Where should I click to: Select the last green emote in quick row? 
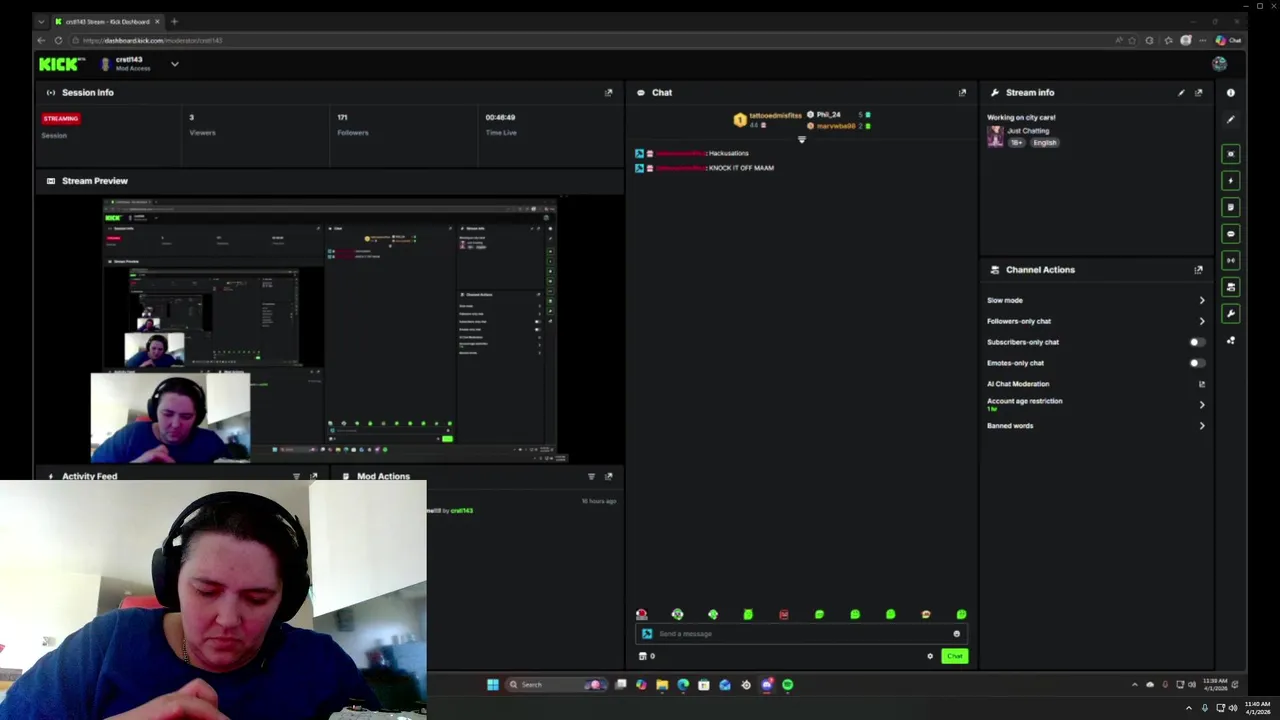961,615
